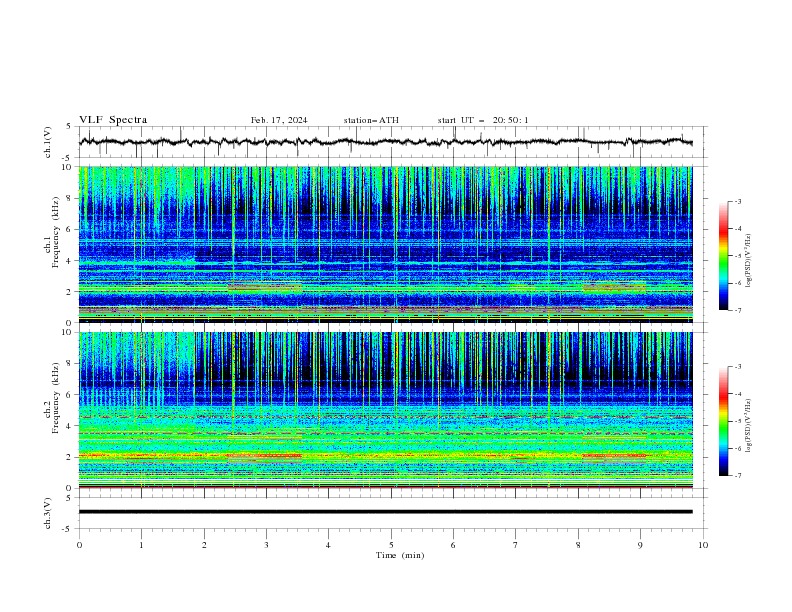Click the "ch.1(V)" axis label

(x=48, y=142)
